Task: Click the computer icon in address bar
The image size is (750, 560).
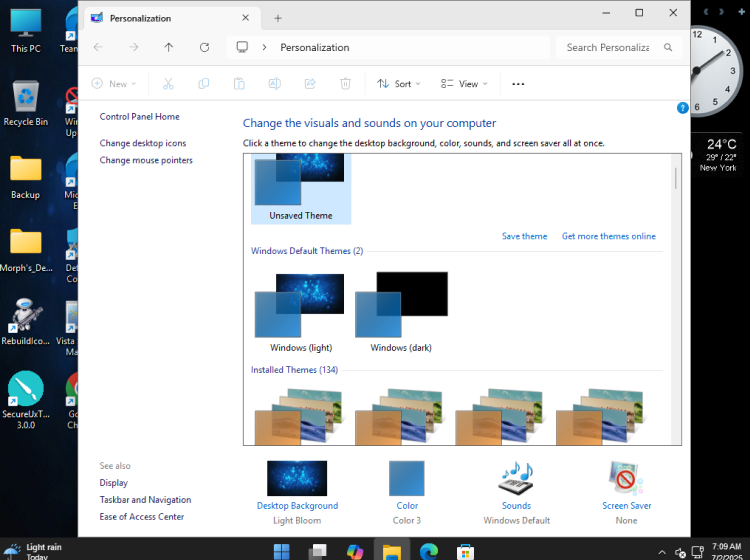Action: click(243, 47)
